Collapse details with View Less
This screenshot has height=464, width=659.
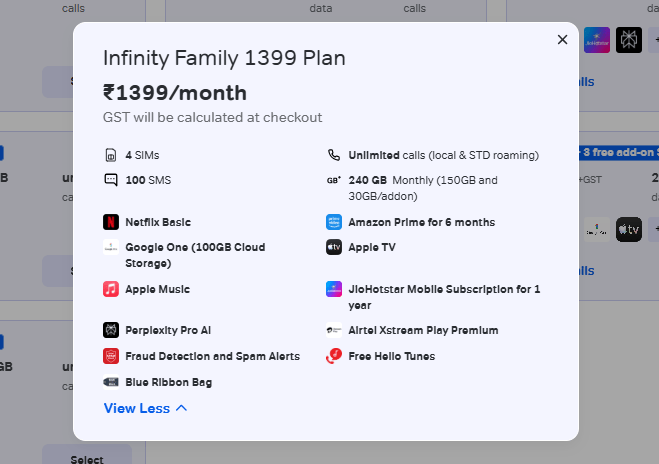pos(145,408)
